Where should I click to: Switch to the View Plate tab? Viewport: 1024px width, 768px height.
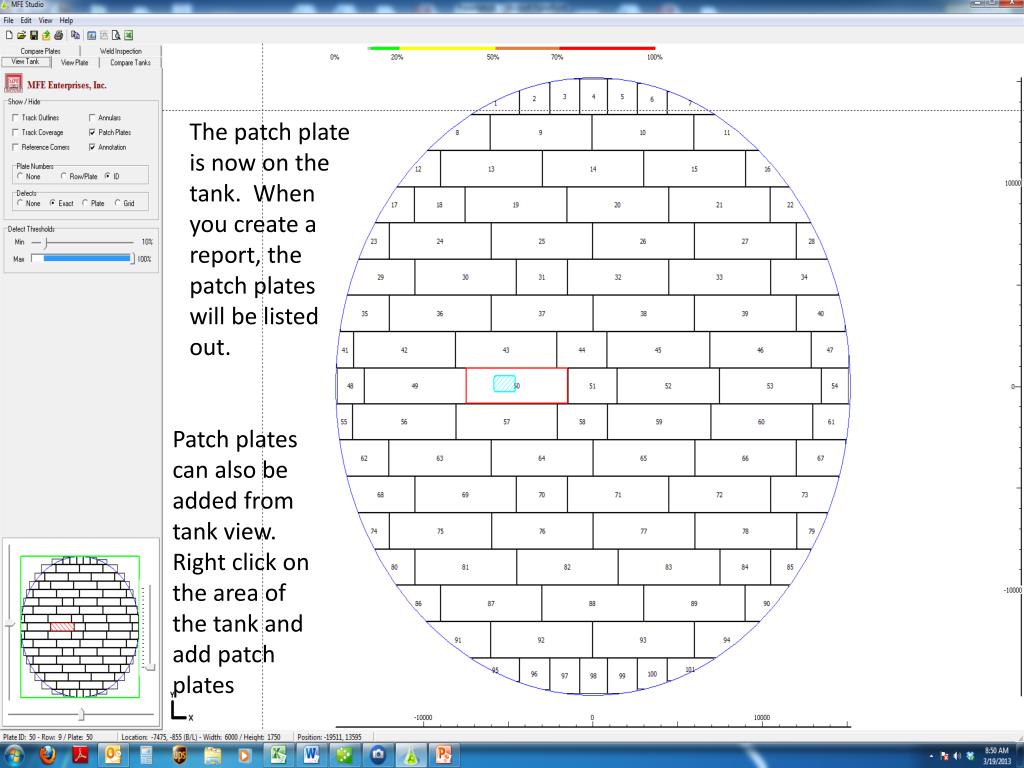[x=74, y=63]
